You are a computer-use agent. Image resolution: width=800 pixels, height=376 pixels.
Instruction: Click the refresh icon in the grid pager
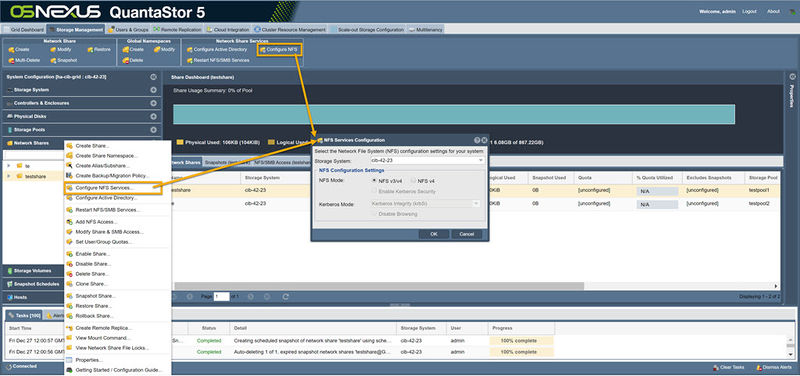click(286, 296)
